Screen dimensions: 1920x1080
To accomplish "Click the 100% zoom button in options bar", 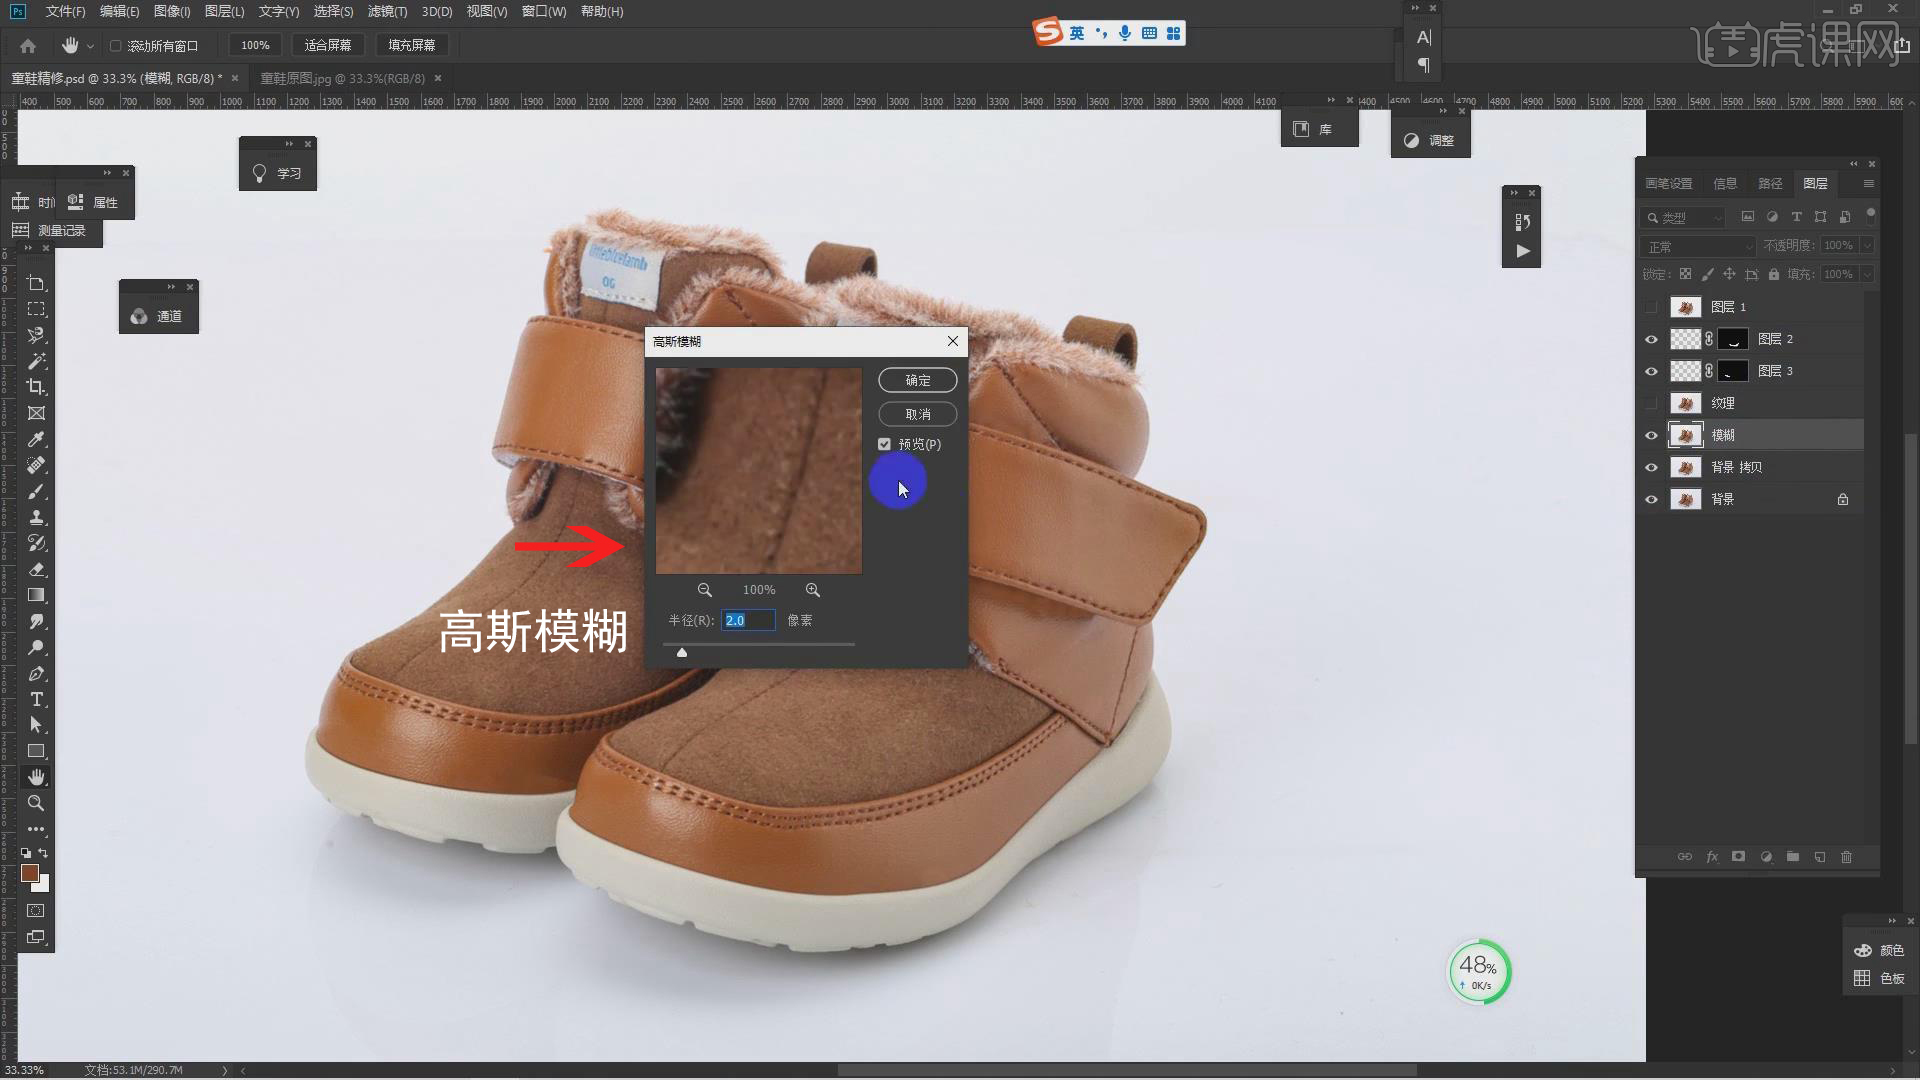I will (x=255, y=45).
